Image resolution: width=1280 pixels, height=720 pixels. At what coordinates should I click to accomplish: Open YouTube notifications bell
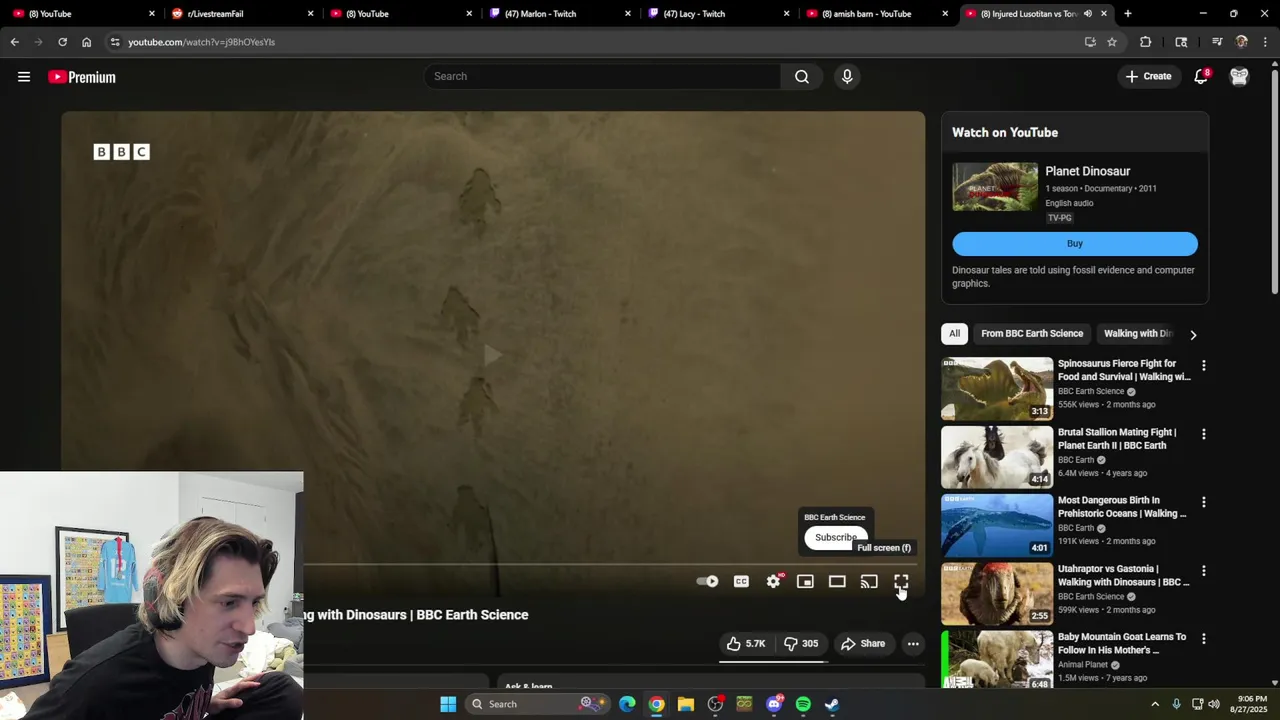1202,76
